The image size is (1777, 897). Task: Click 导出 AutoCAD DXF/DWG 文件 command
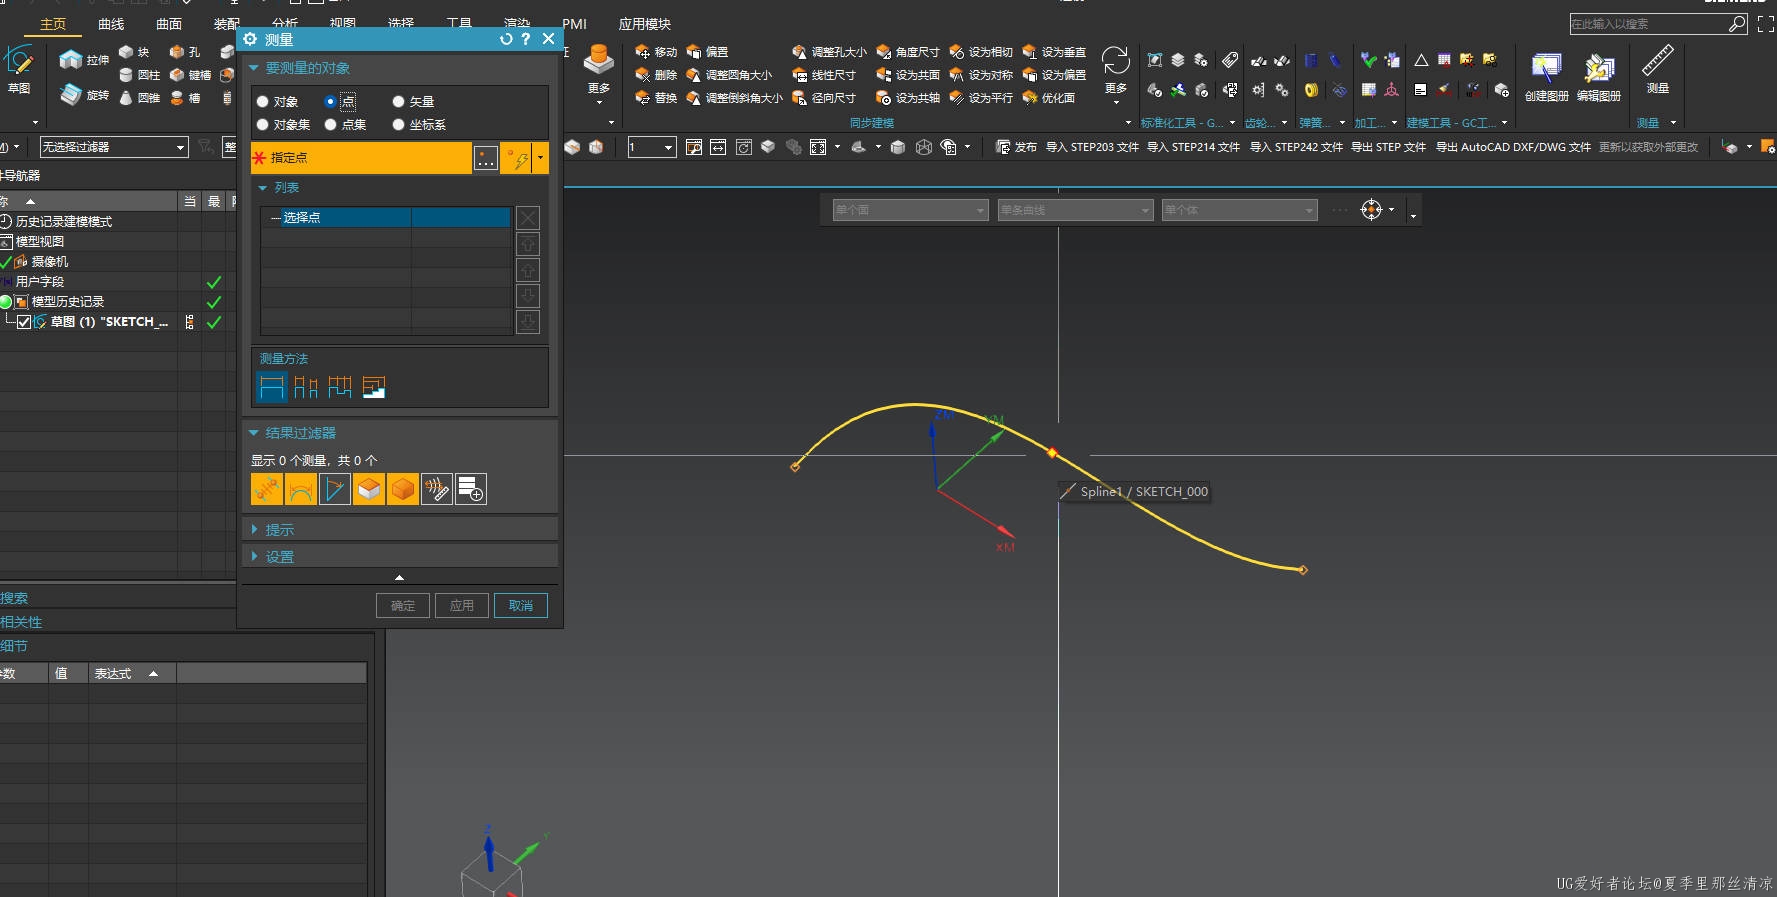(x=1513, y=147)
